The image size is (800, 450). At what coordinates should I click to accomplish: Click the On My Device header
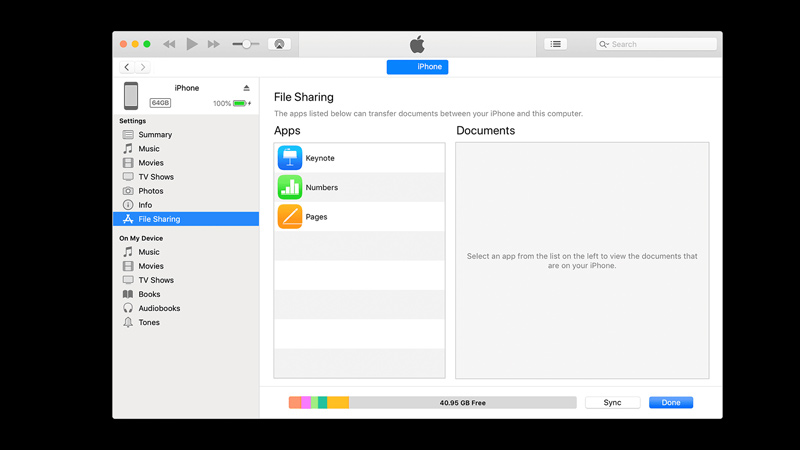[141, 238]
